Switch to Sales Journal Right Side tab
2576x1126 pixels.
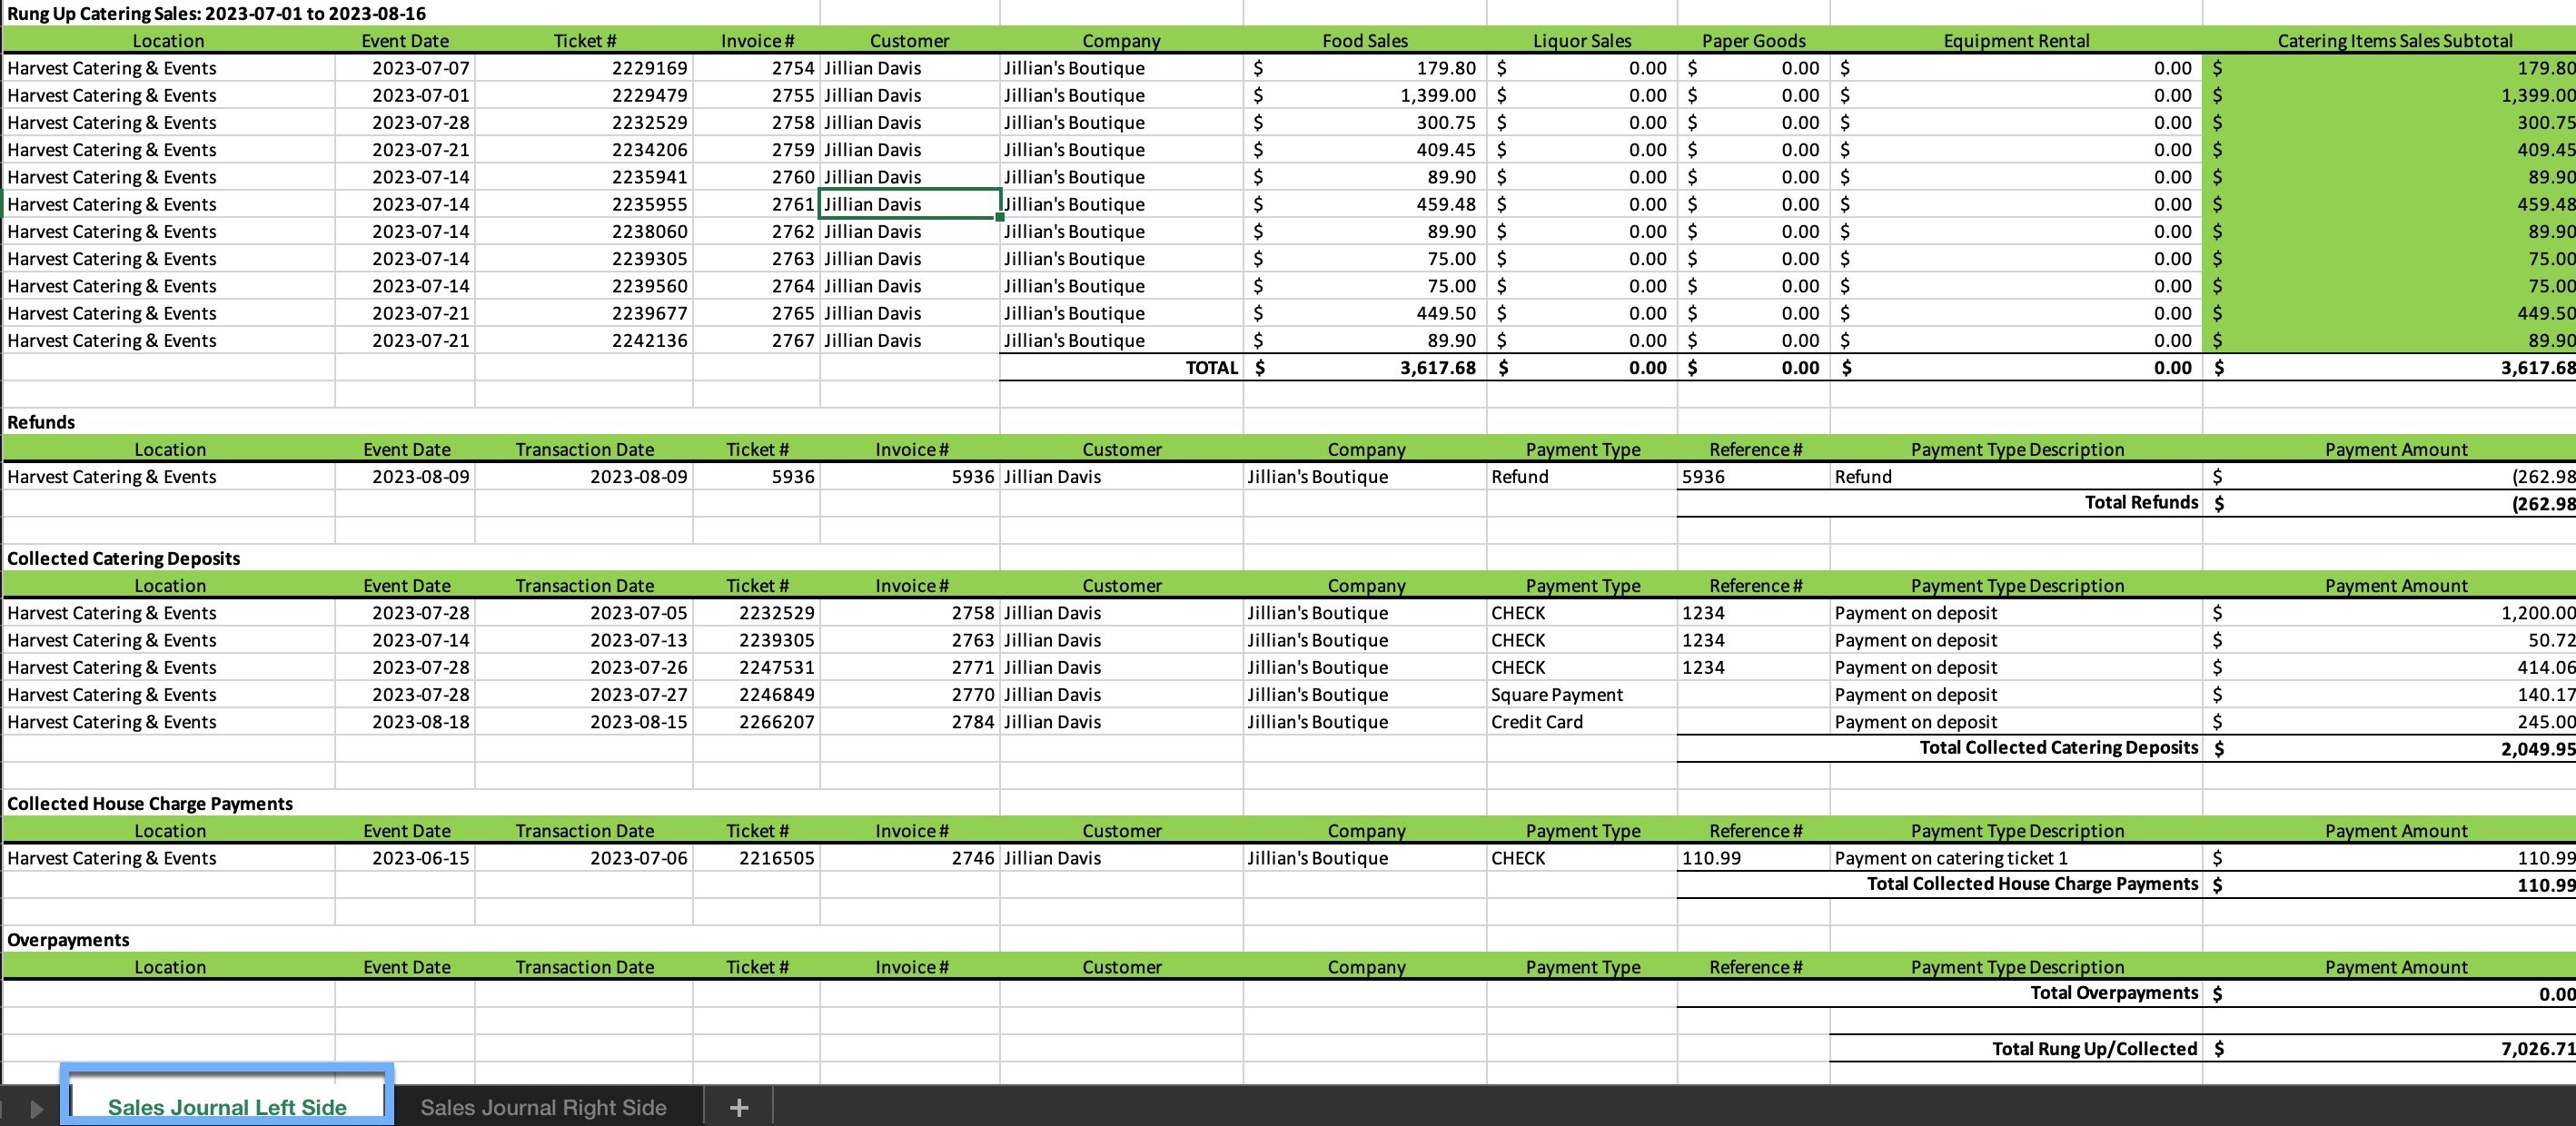pyautogui.click(x=543, y=1107)
